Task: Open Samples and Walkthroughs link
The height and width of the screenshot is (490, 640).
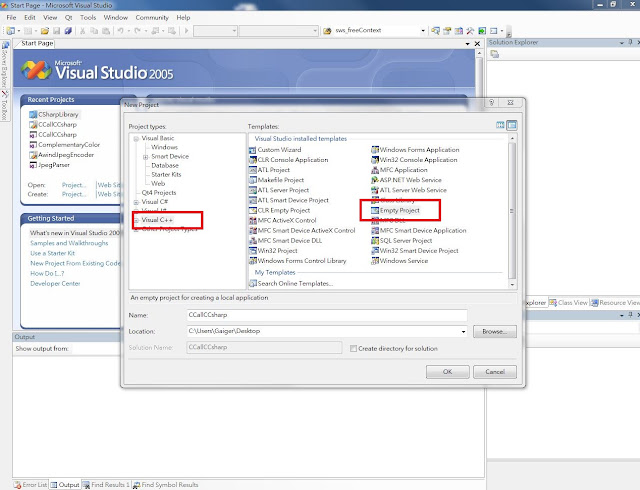Action: coord(69,243)
